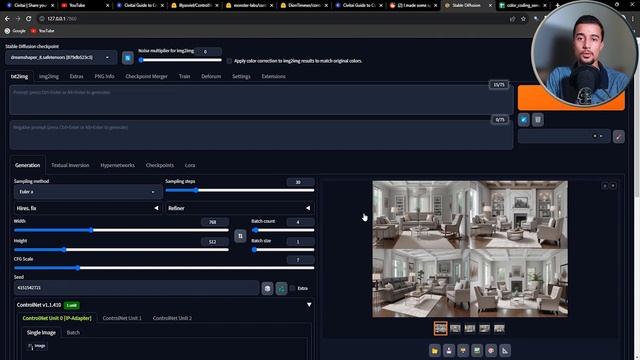This screenshot has width=640, height=360.
Task: Select the Textual Inversion tab
Action: coord(70,165)
